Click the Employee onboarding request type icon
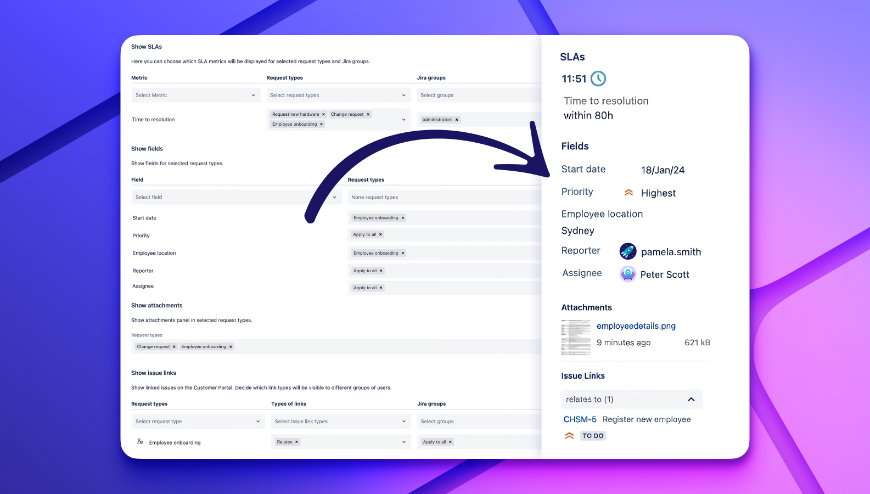Viewport: 870px width, 494px height. coord(140,442)
